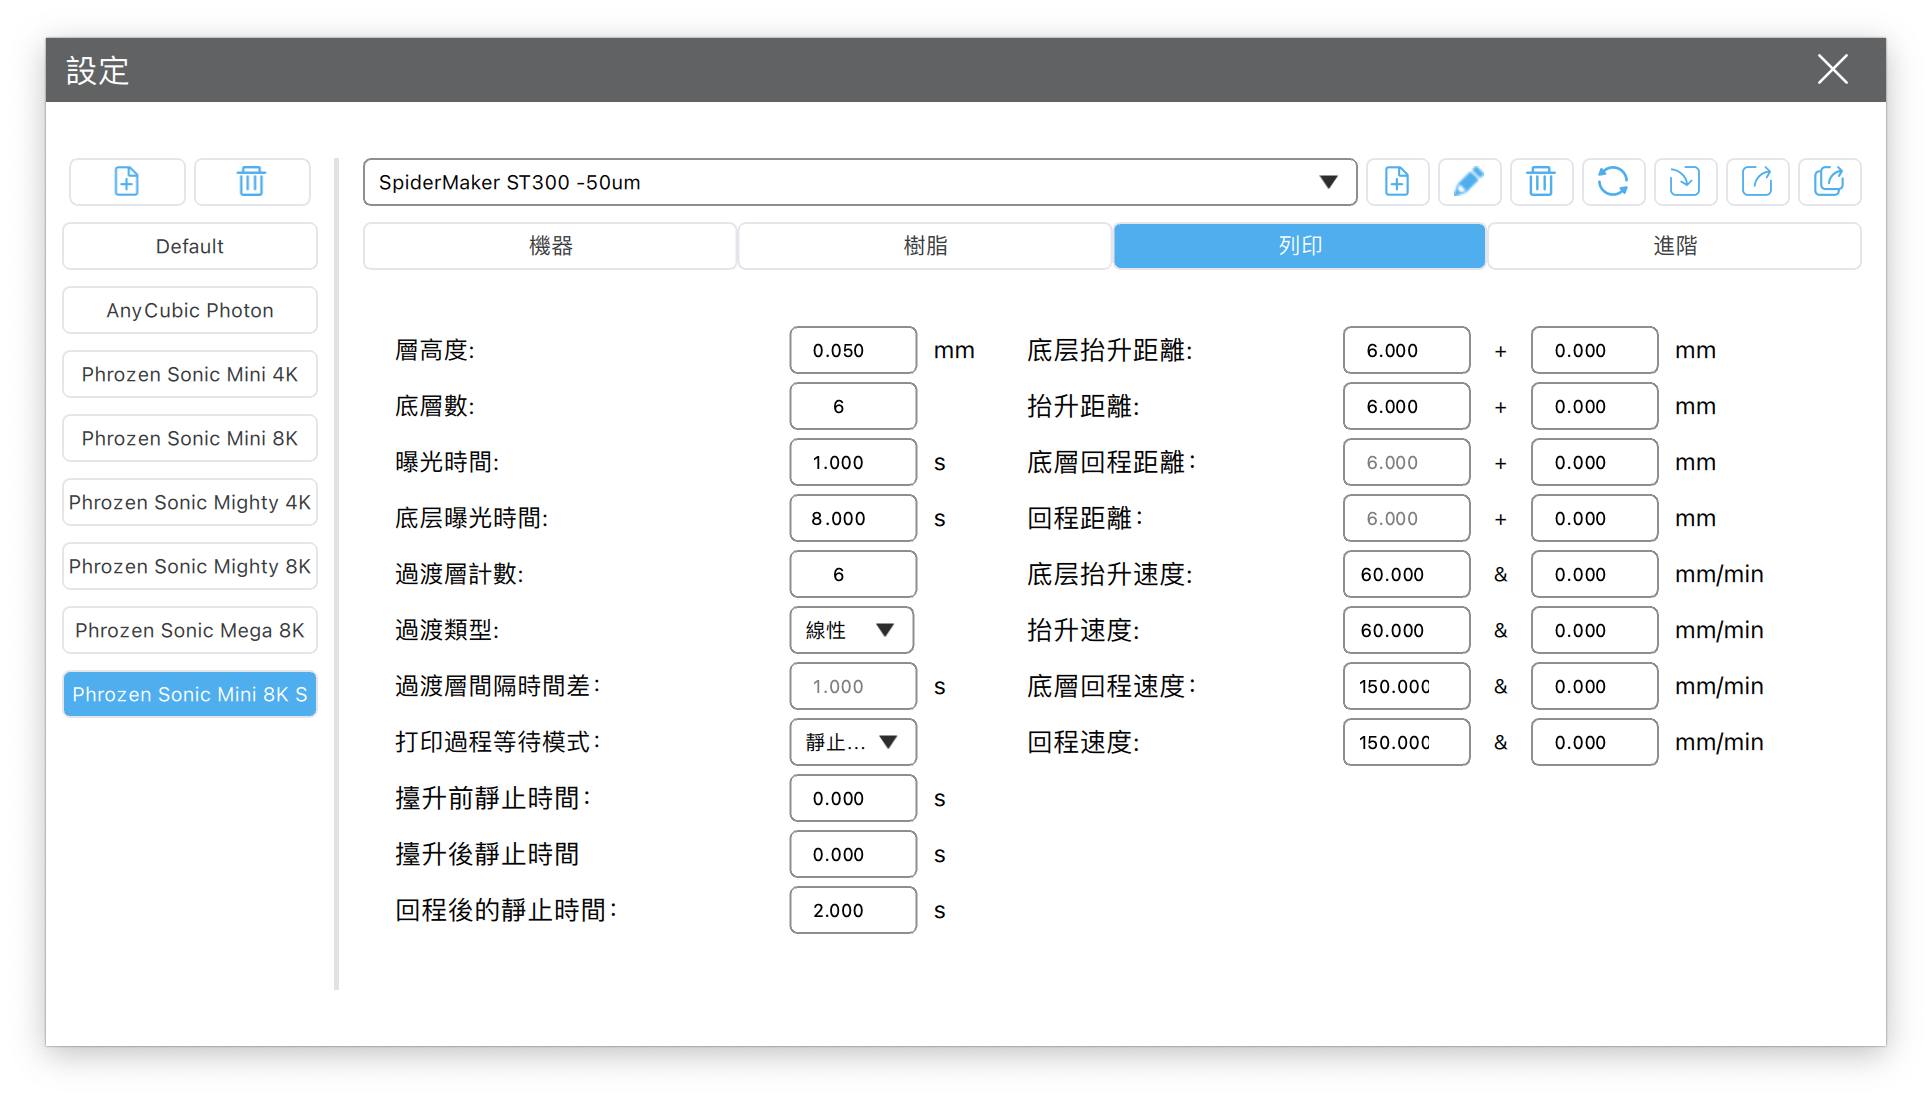Screen dimensions: 1932x1100
Task: Create a new resin profile
Action: click(x=1397, y=182)
